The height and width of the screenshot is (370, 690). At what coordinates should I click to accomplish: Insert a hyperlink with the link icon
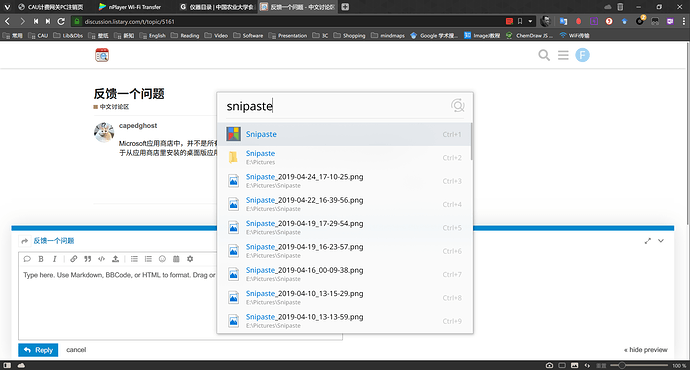73,259
